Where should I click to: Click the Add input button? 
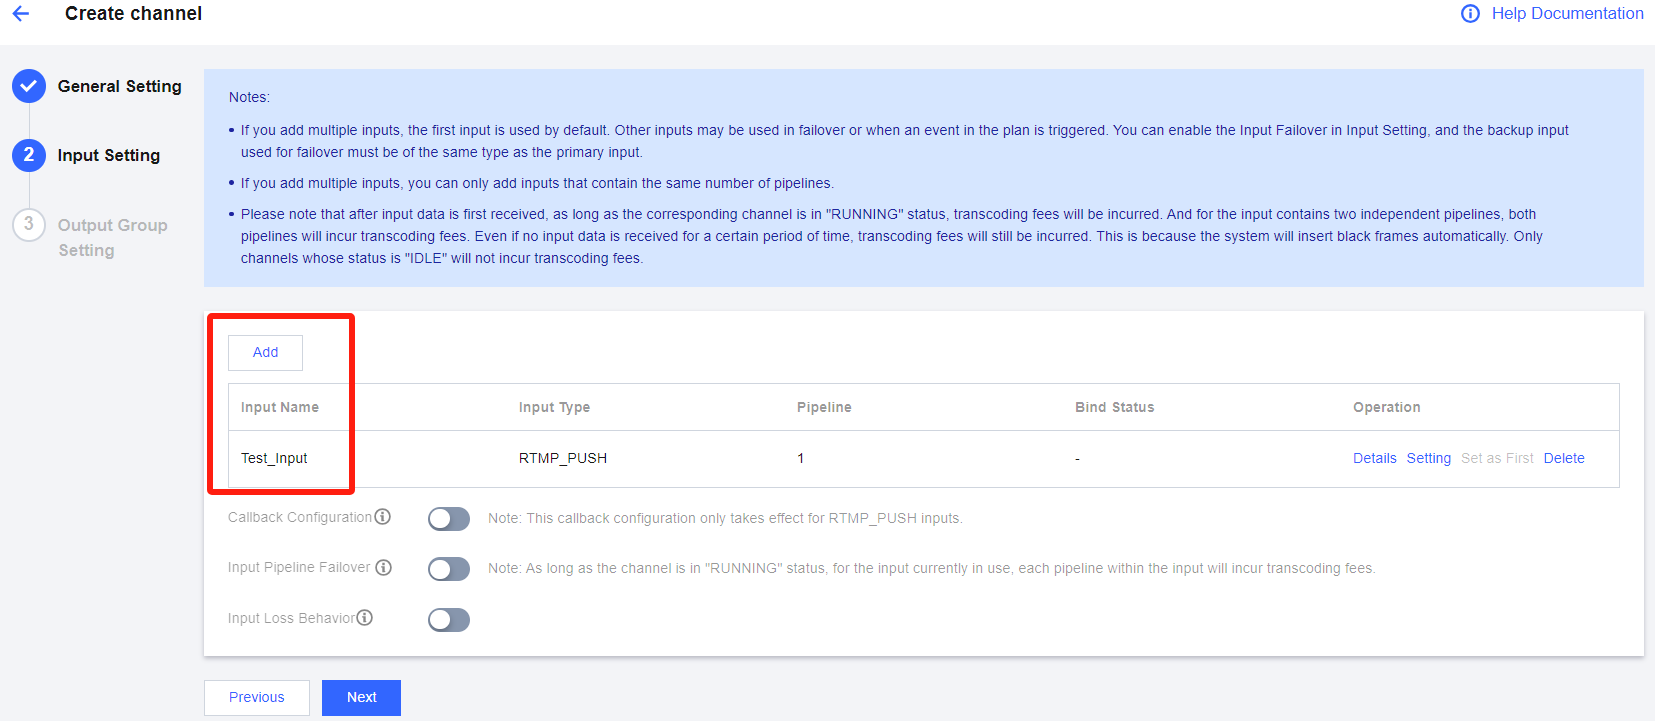[265, 352]
